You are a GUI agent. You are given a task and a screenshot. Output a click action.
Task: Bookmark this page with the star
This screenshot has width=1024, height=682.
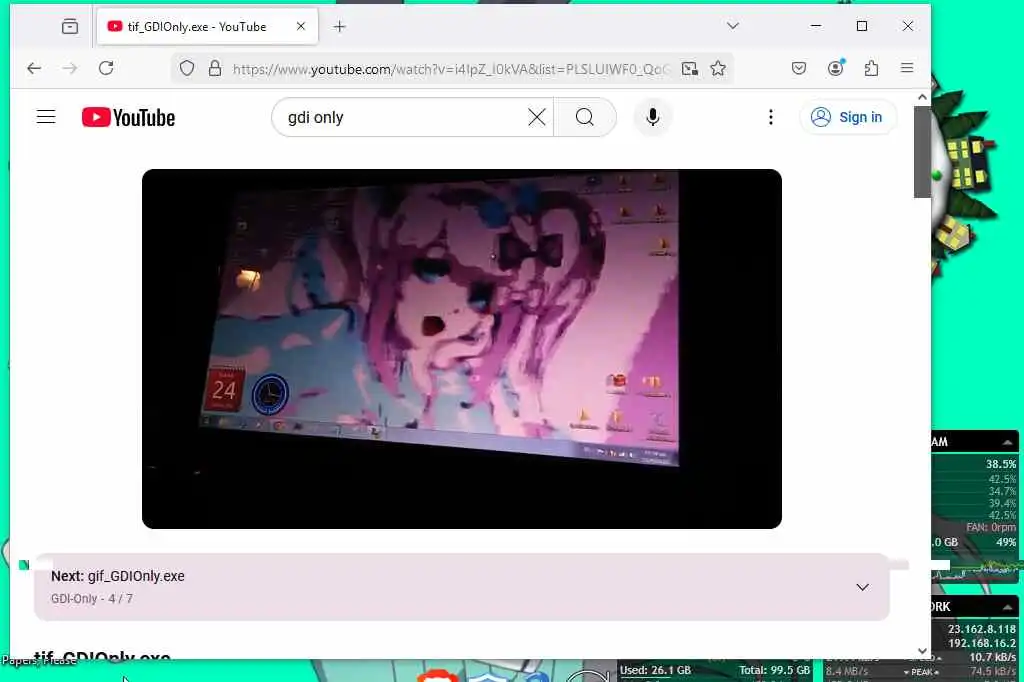[x=718, y=68]
